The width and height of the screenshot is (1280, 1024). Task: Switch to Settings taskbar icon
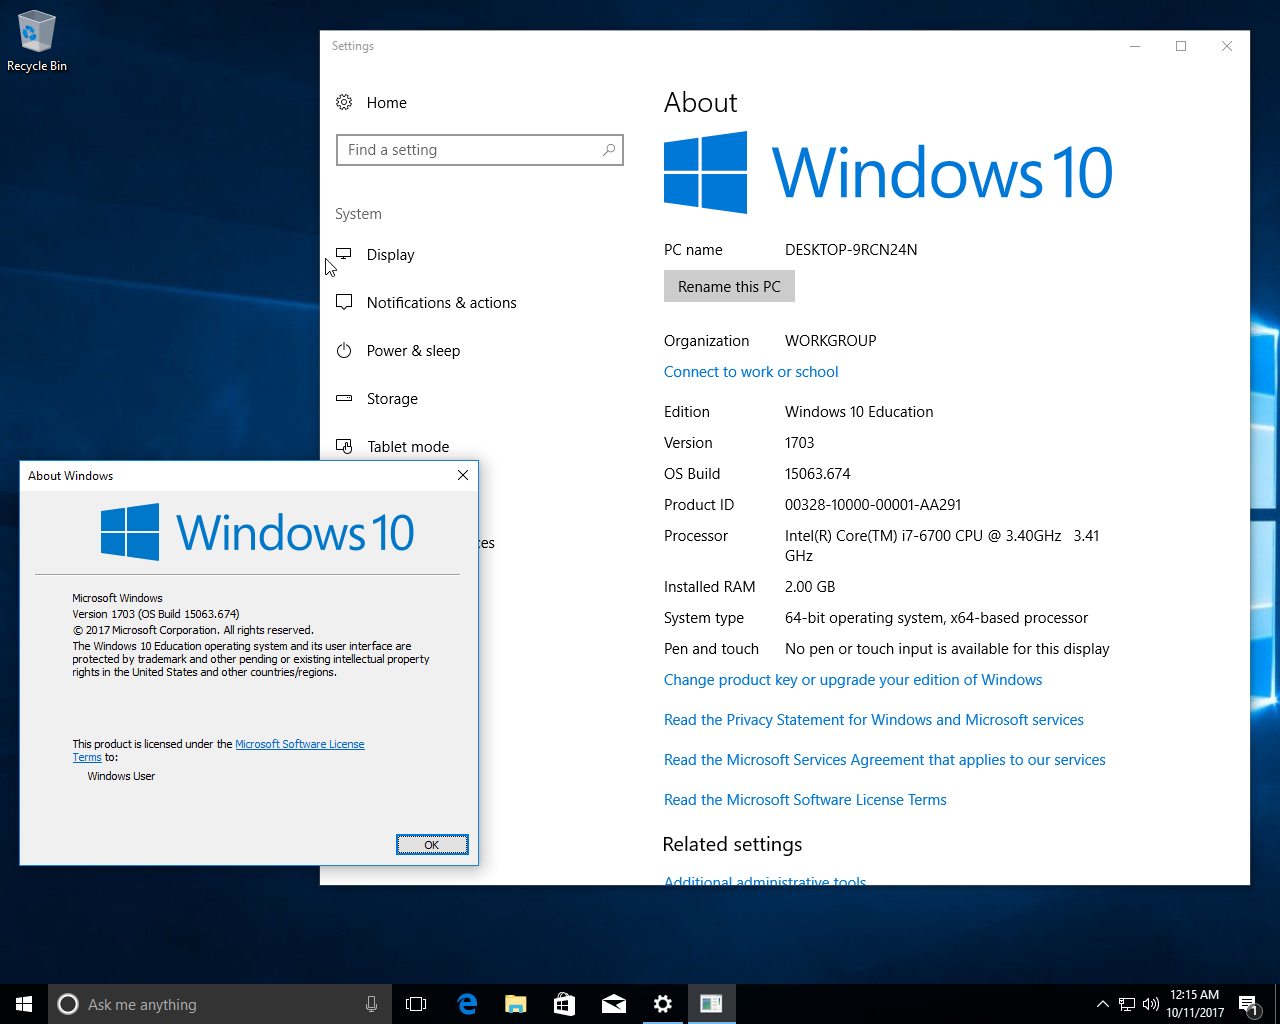pos(662,1004)
